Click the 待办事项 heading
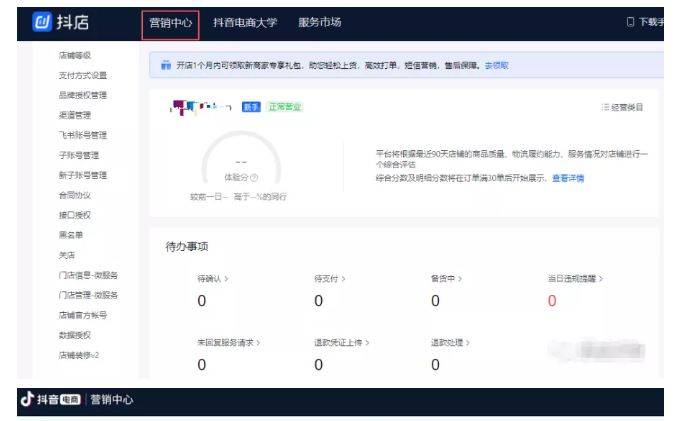Viewport: 675px width, 421px height. coord(187,247)
